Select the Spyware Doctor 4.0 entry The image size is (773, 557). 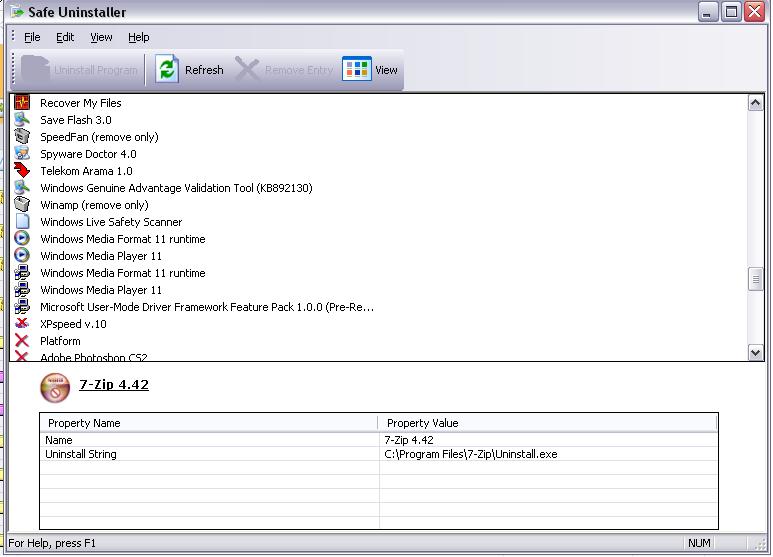88,154
